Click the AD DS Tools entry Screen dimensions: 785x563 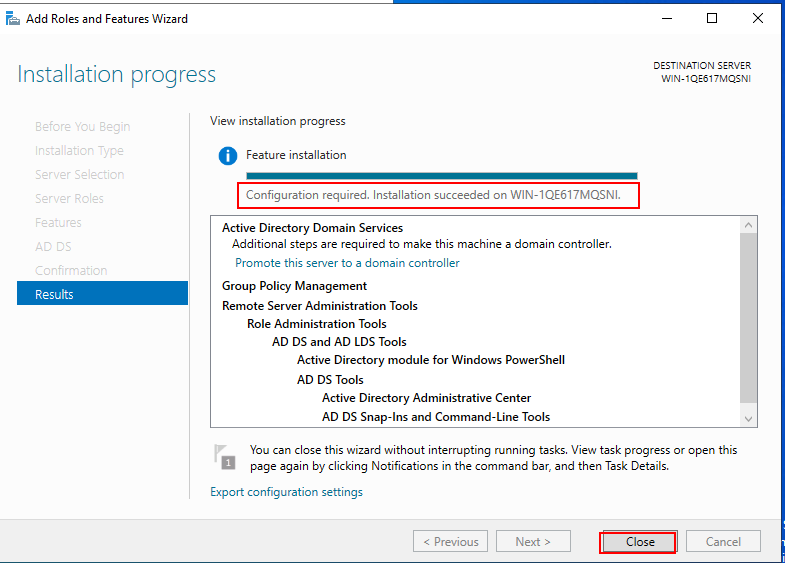coord(330,380)
